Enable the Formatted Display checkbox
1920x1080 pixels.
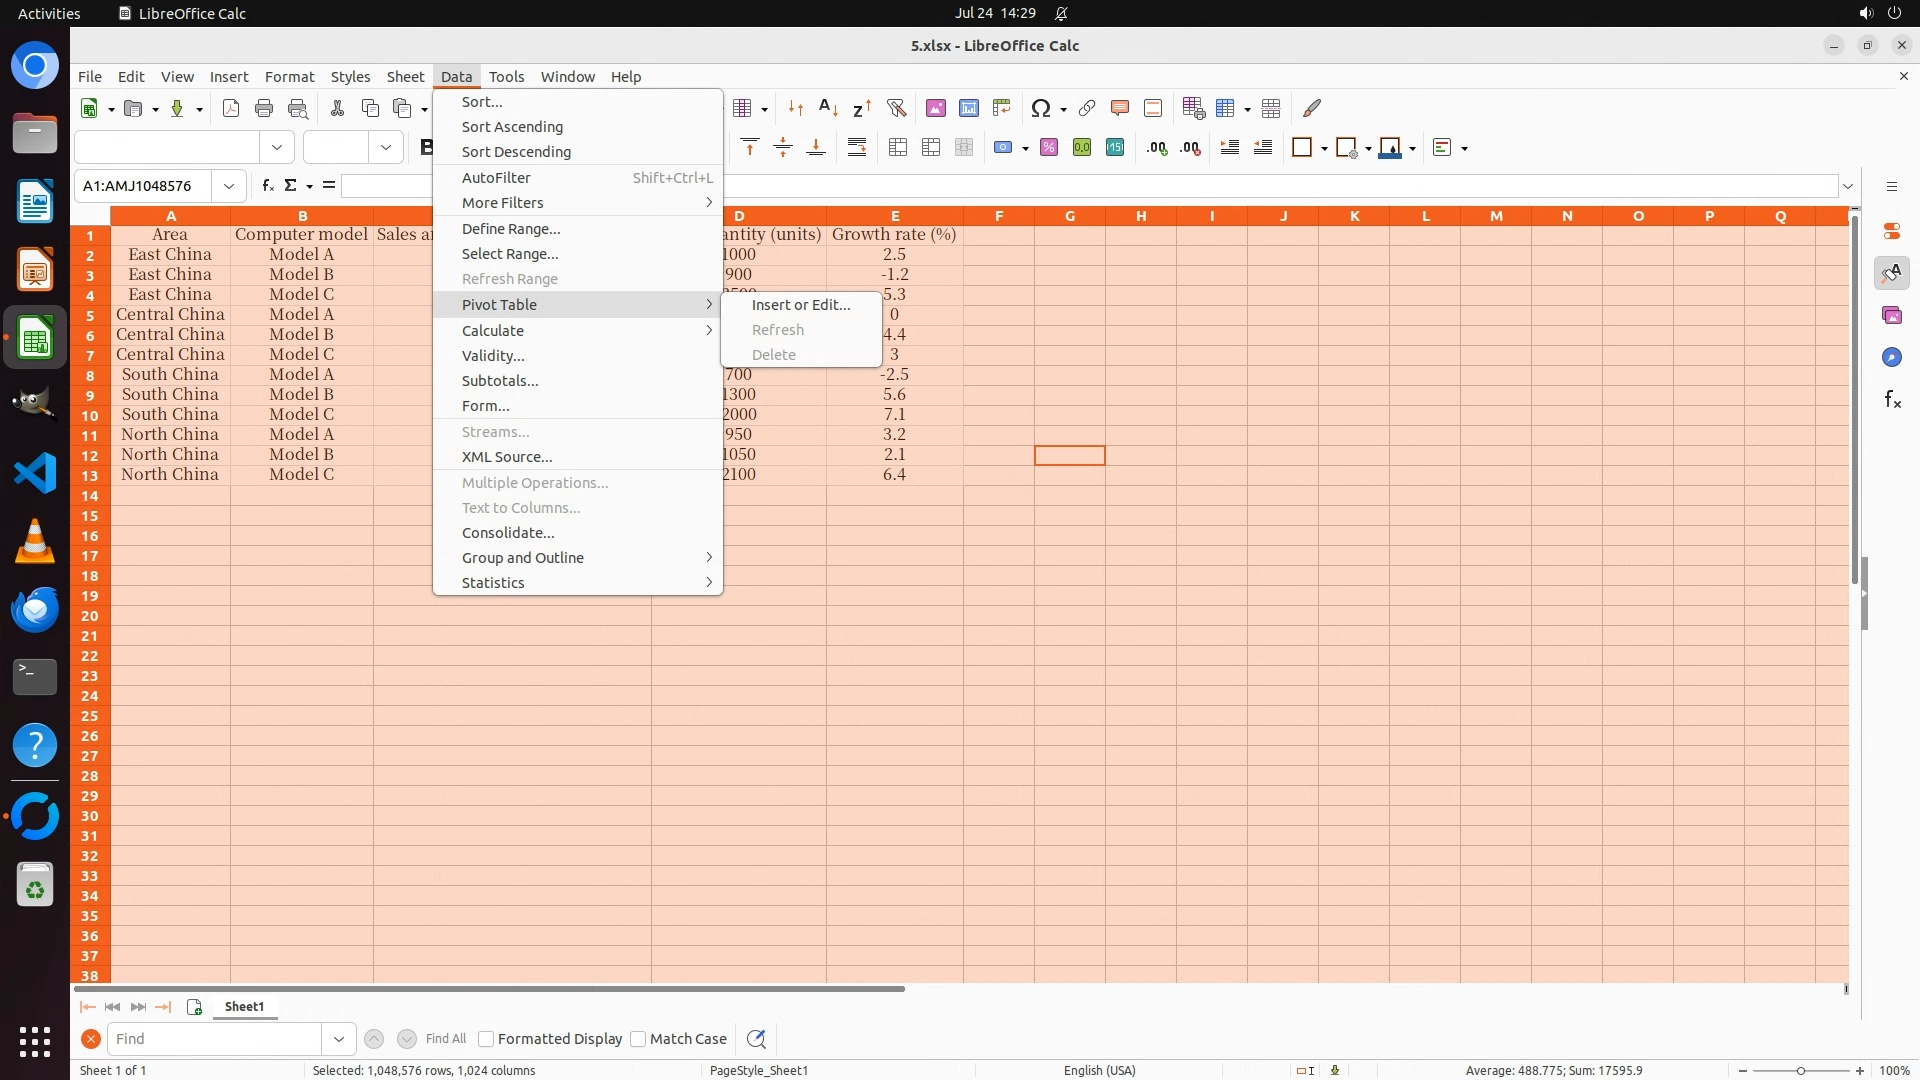tap(487, 1039)
